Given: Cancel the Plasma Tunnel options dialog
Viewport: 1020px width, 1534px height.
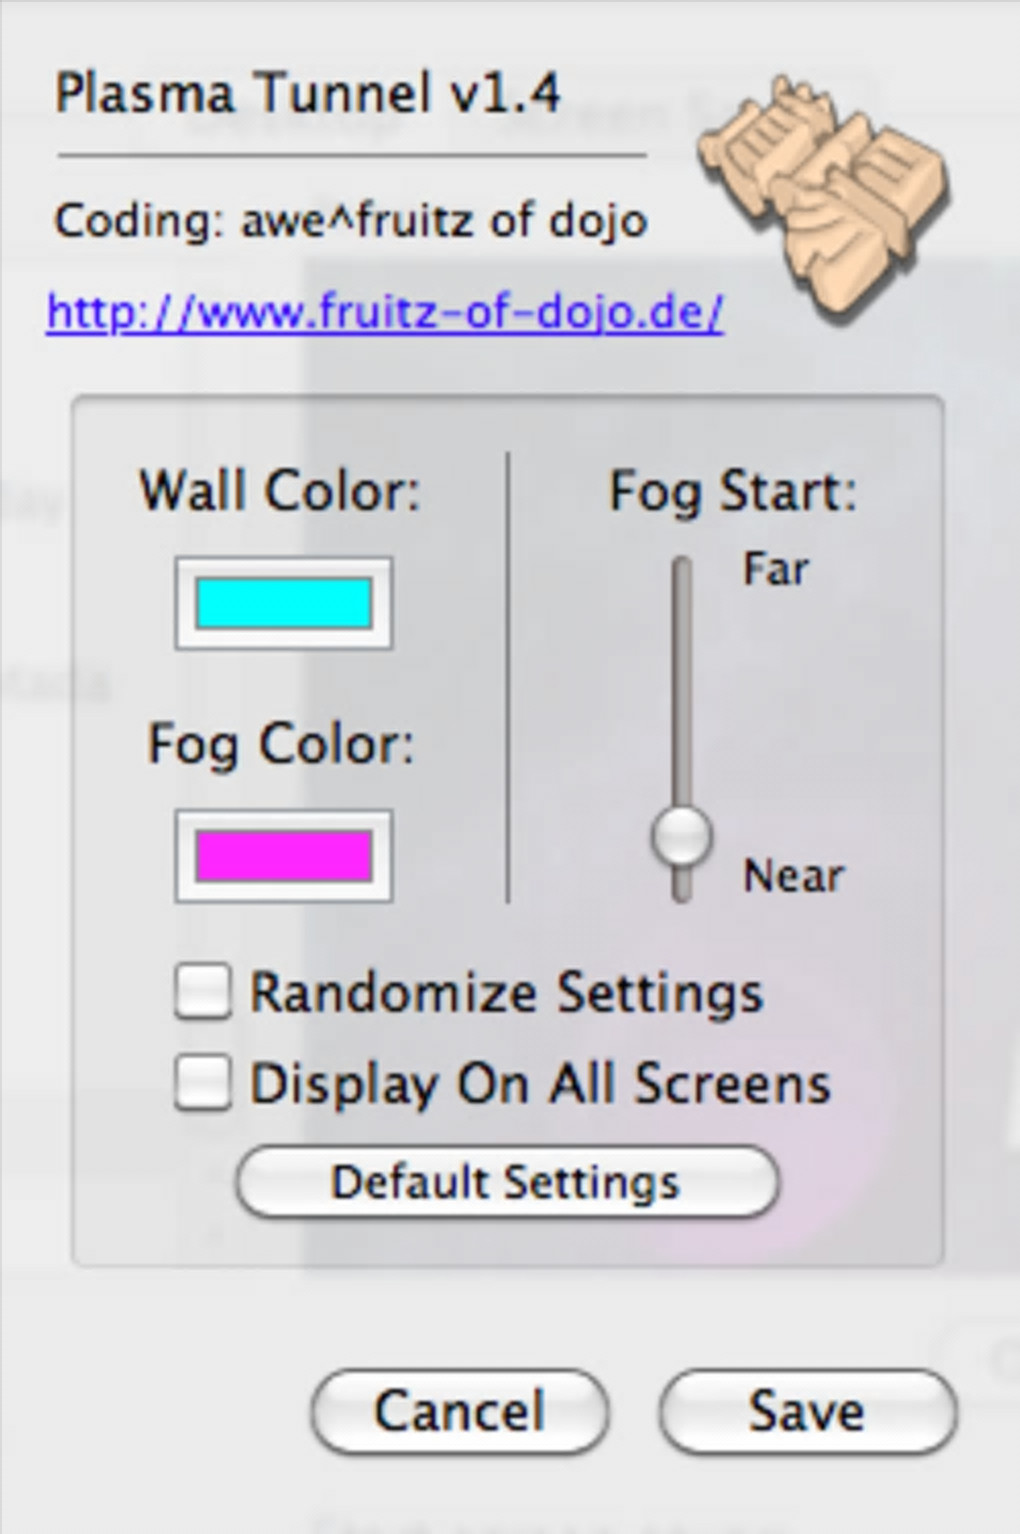Looking at the screenshot, I should (460, 1411).
